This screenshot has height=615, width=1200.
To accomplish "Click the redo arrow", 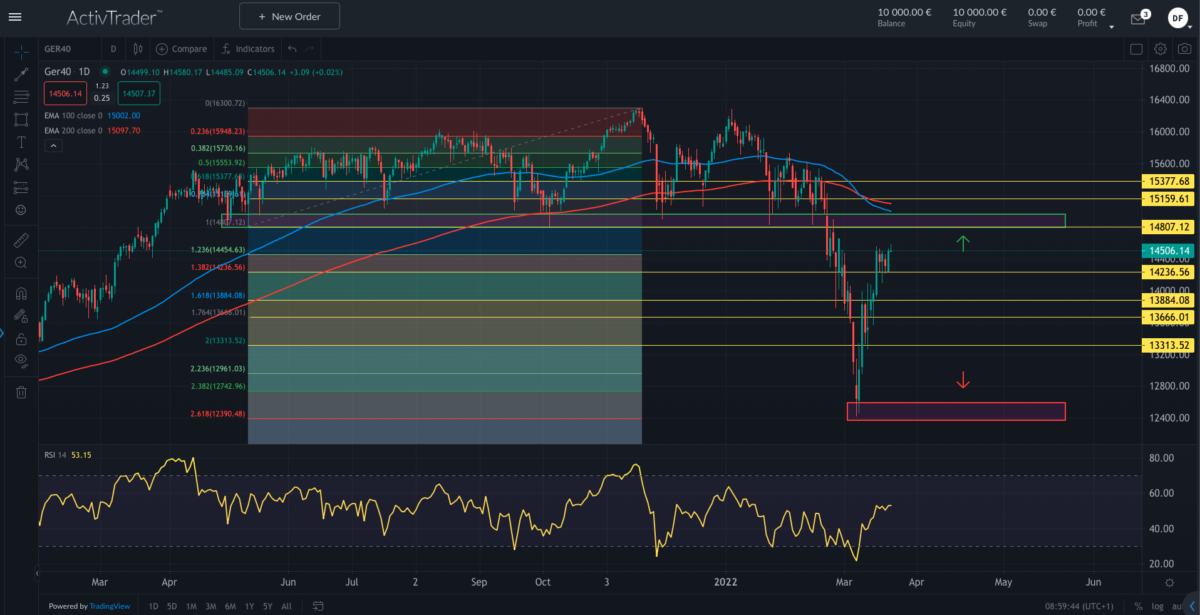I will coord(311,48).
